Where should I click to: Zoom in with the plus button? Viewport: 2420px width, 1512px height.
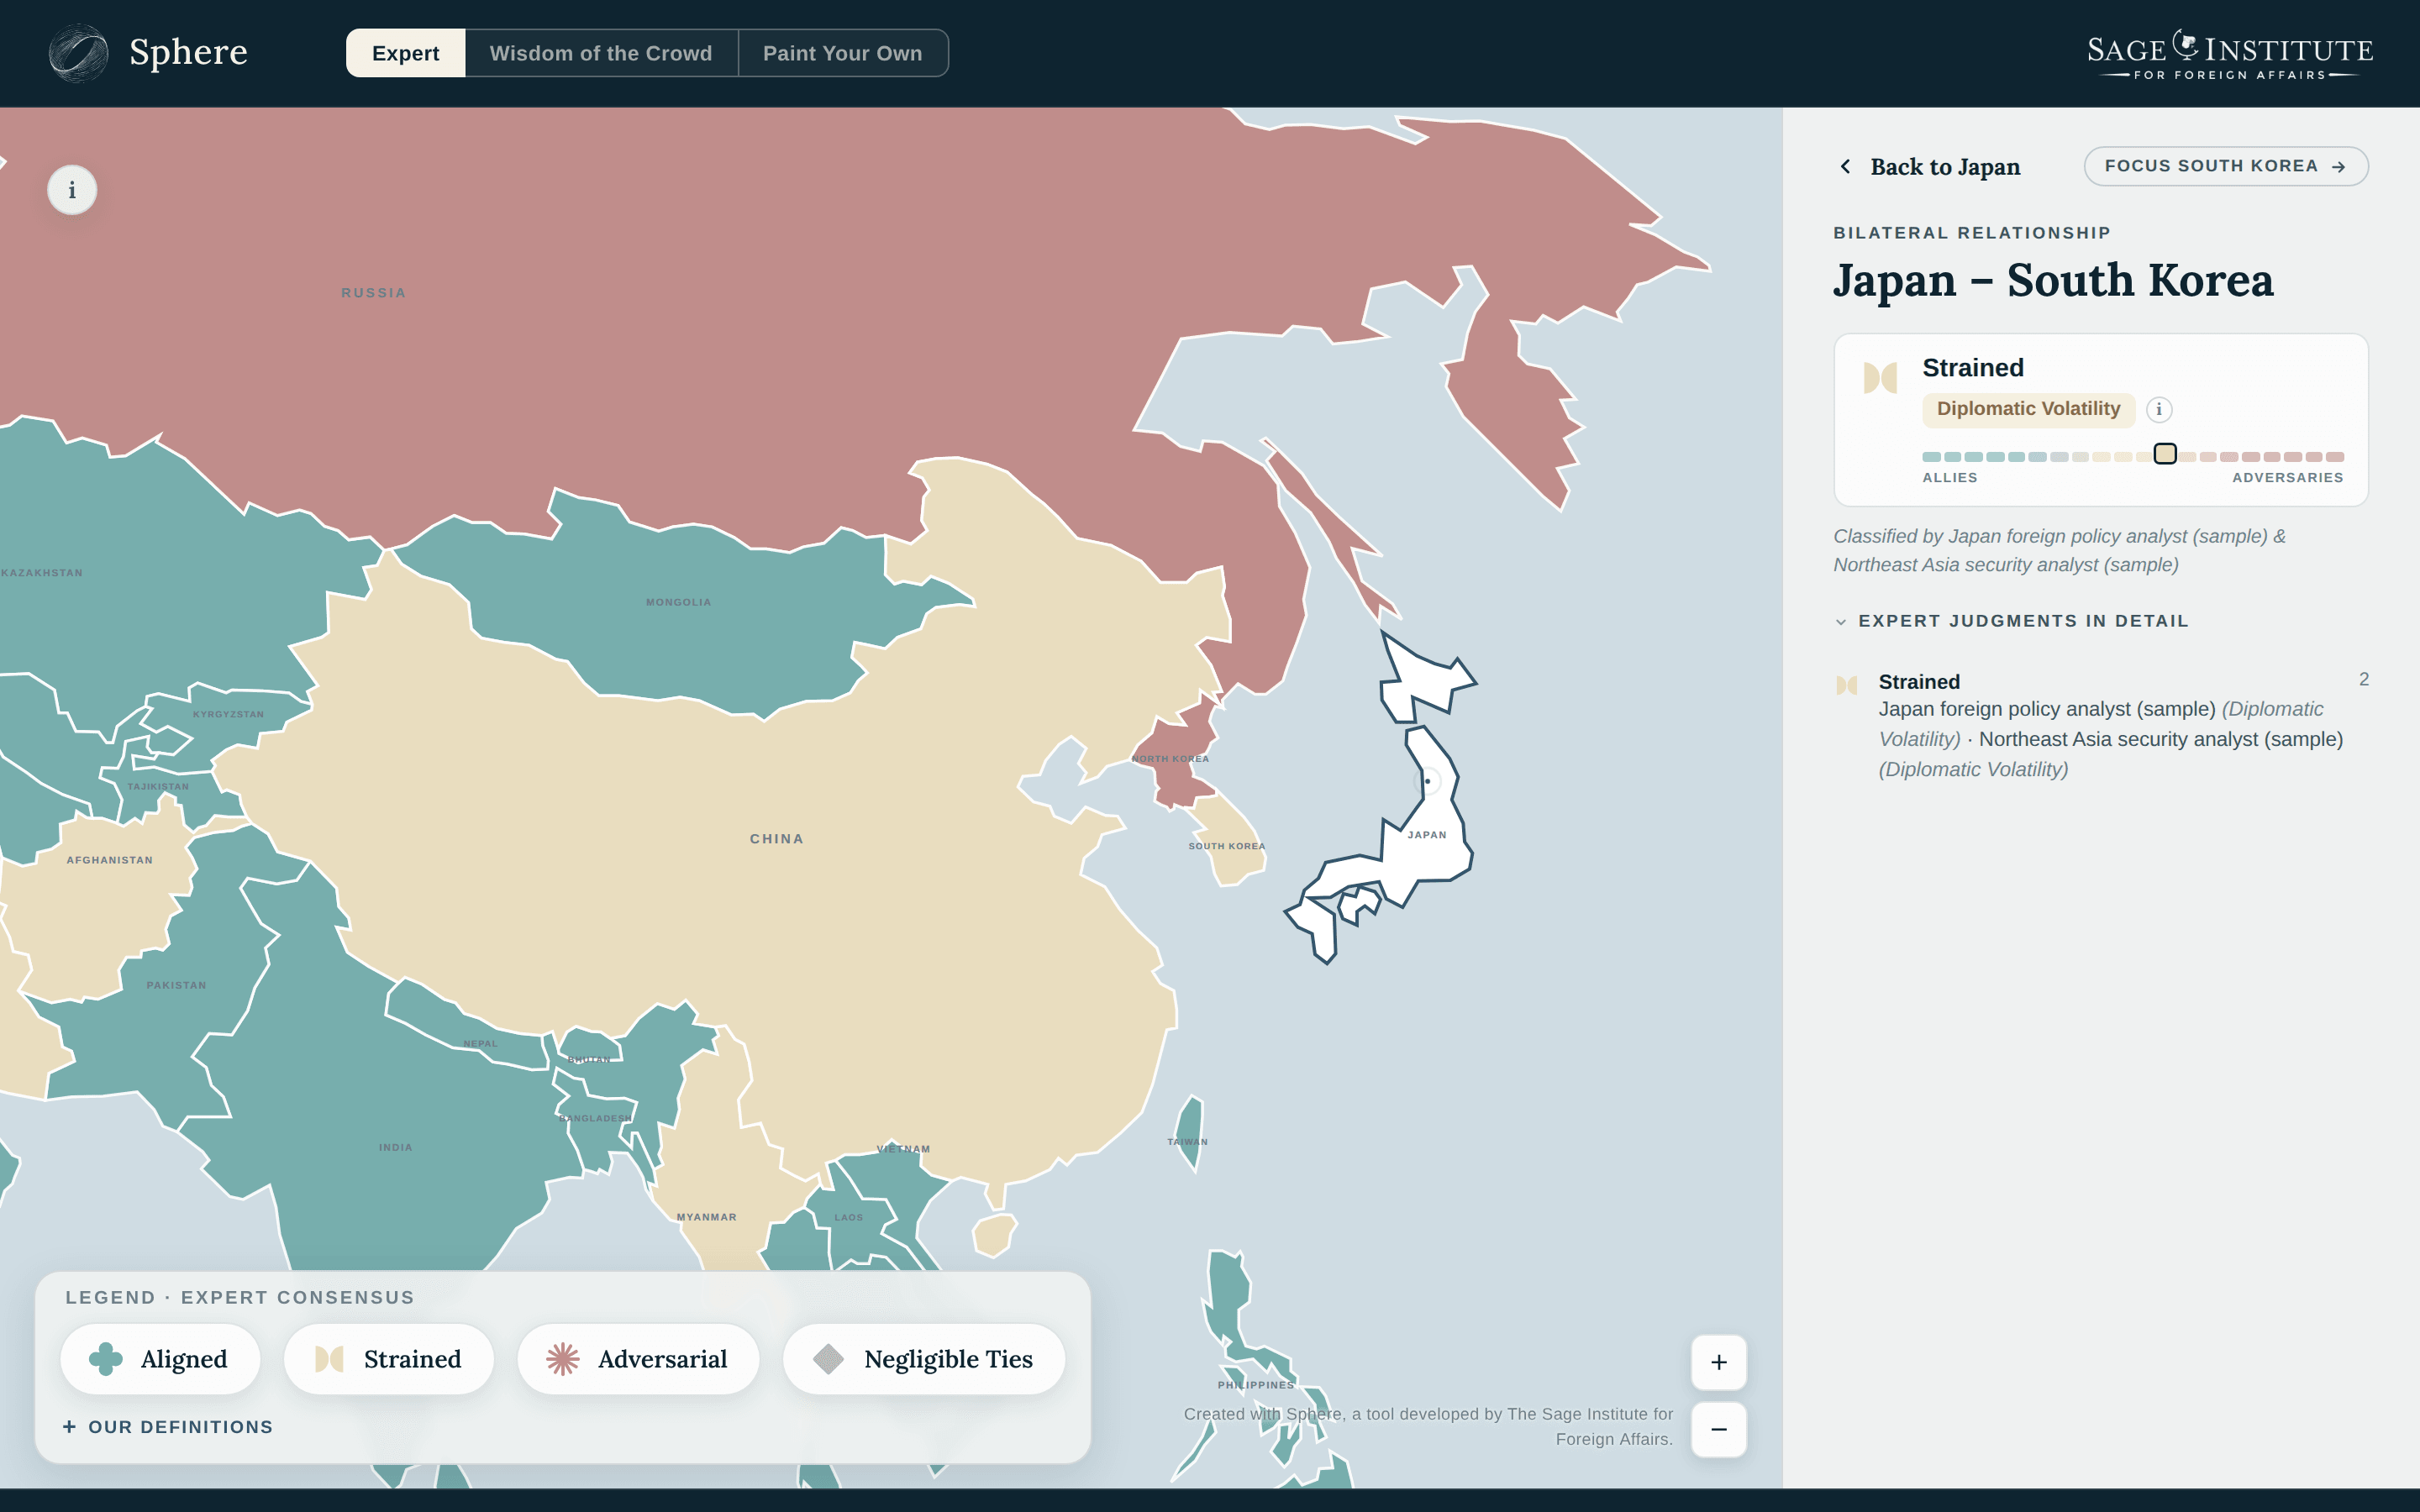1719,1362
